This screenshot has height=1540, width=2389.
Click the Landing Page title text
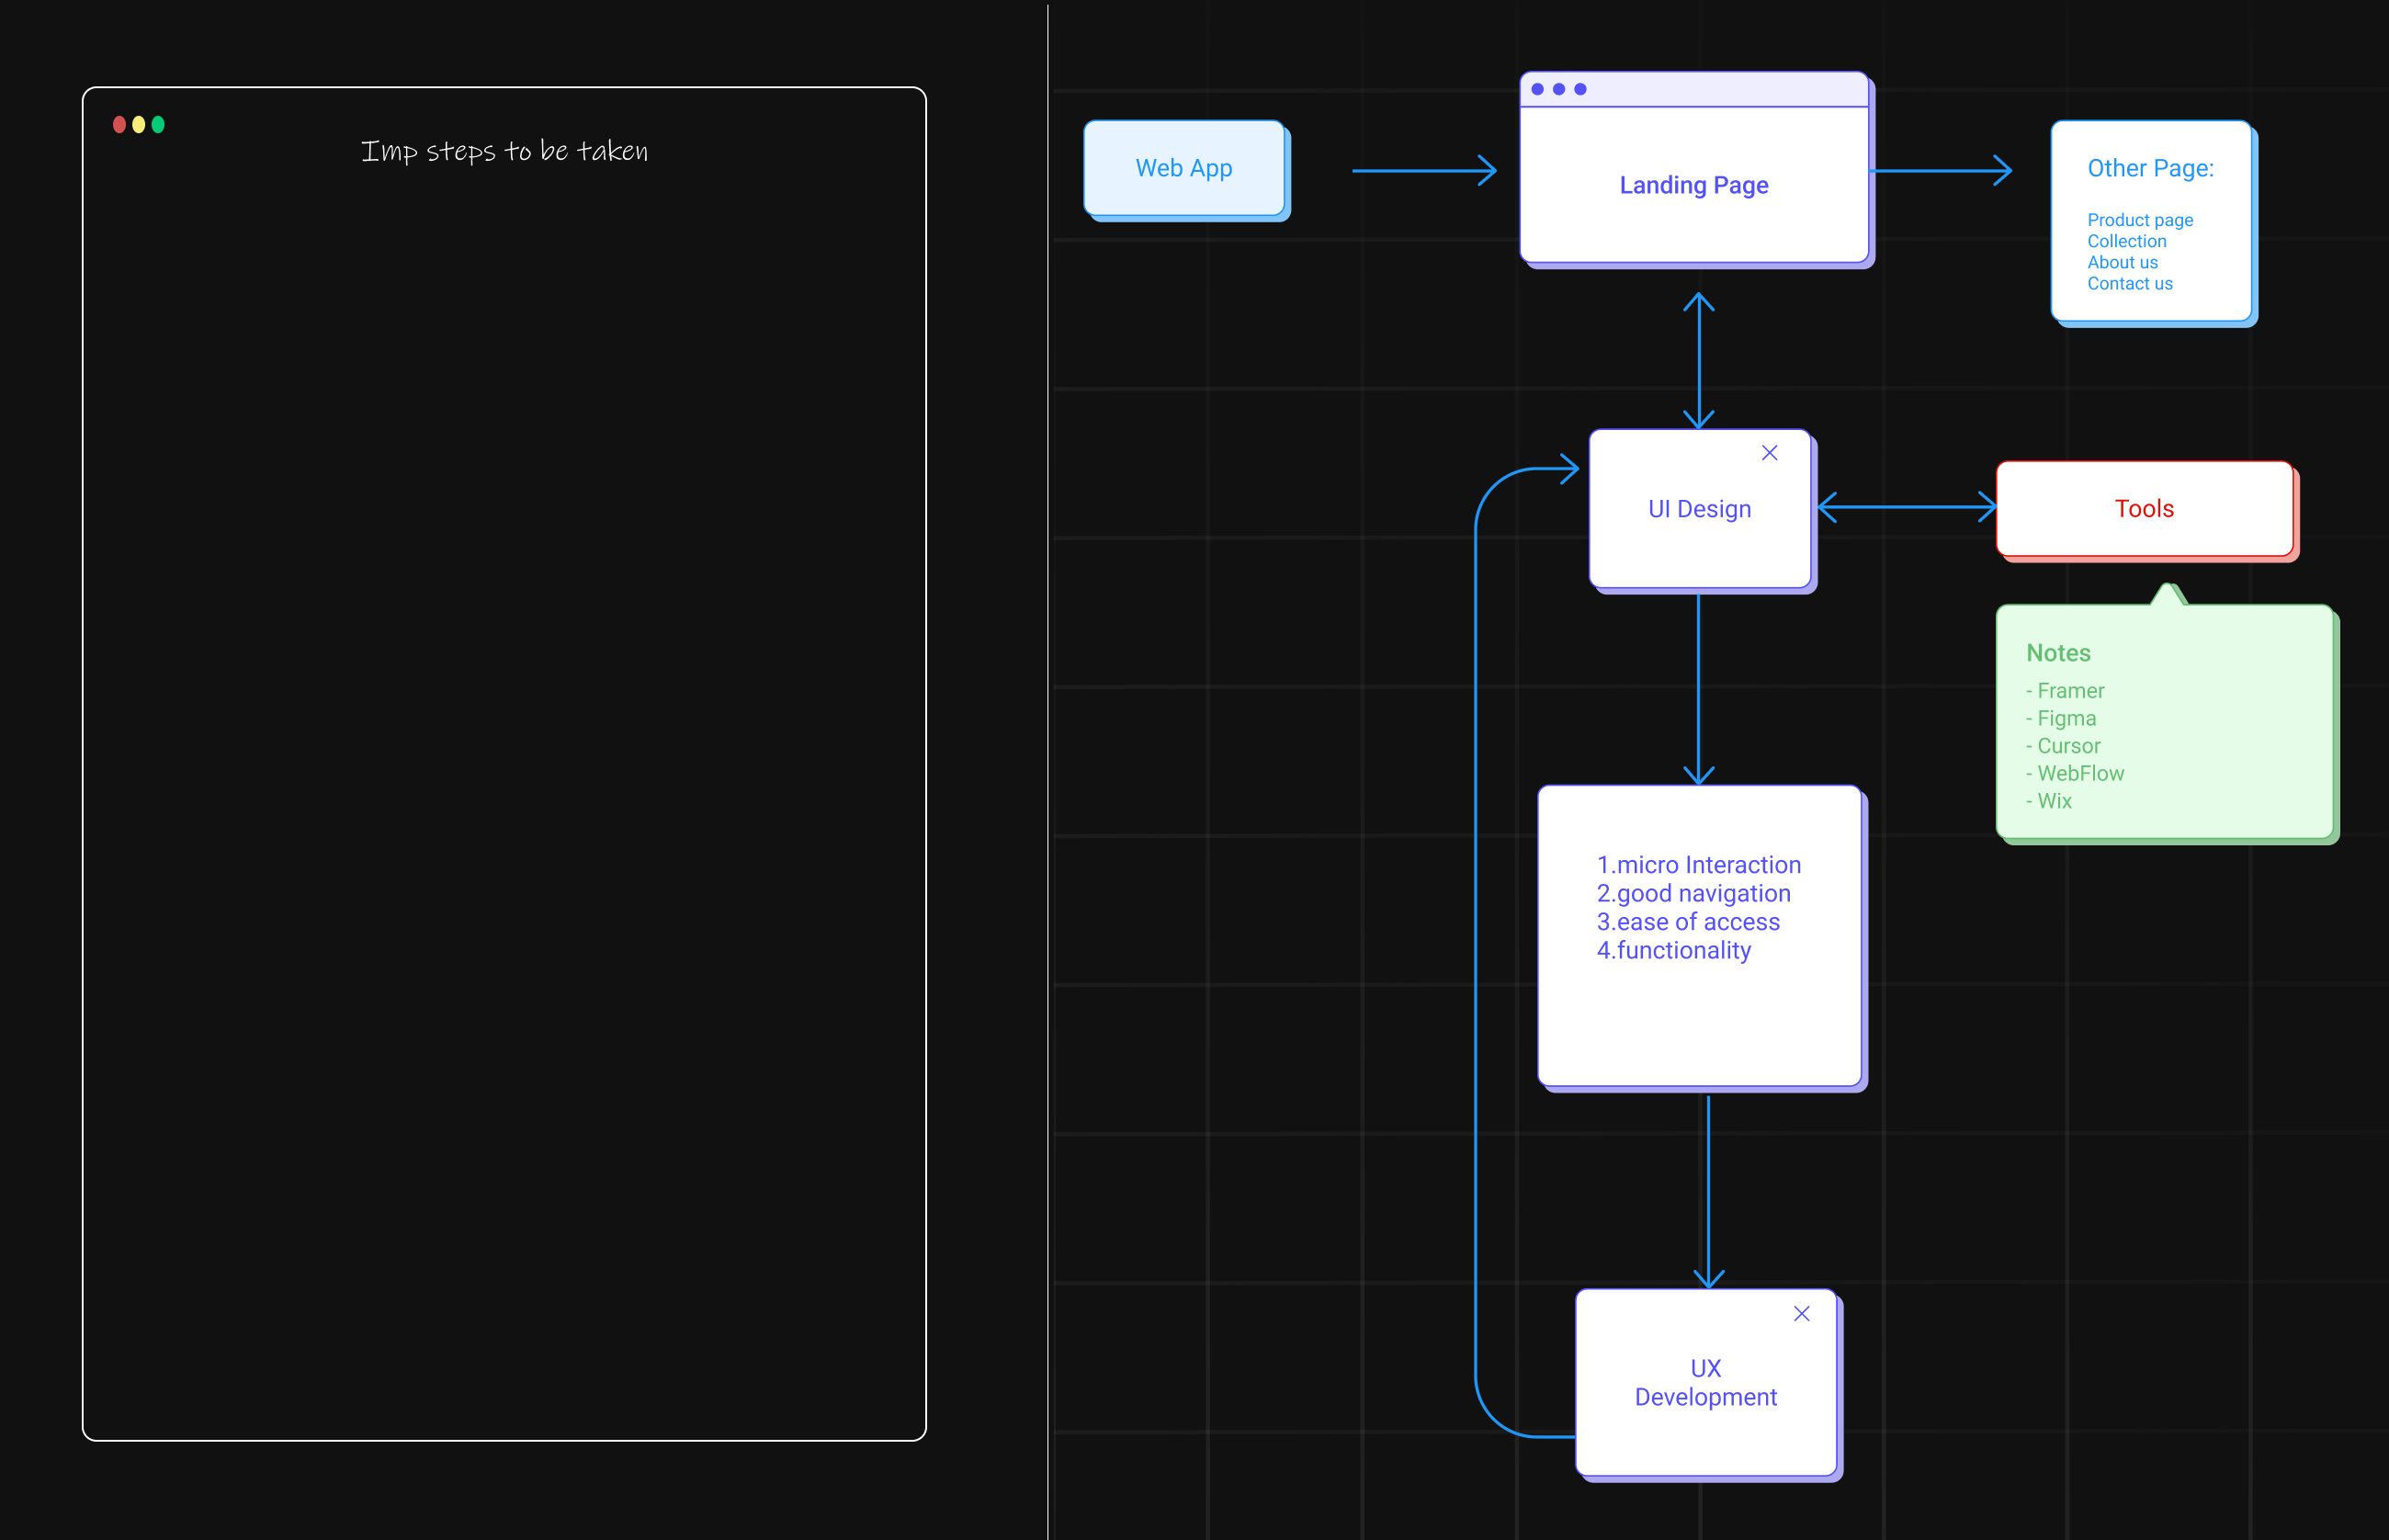pyautogui.click(x=1694, y=185)
